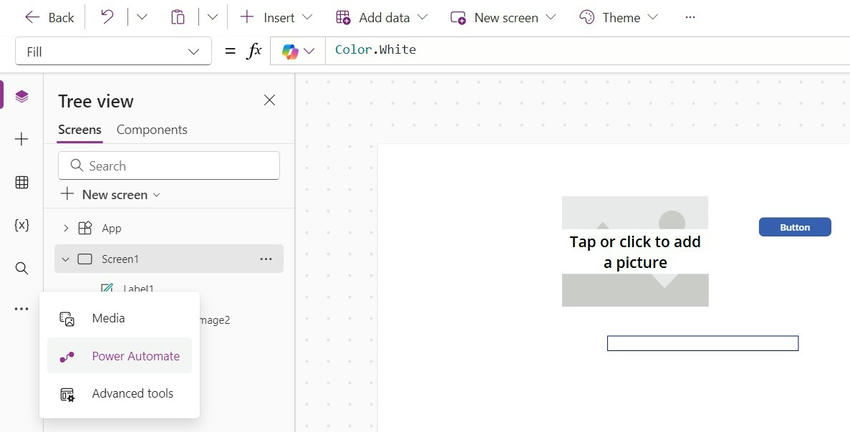
Task: Click the Search magnifier sidebar icon
Action: [x=22, y=268]
